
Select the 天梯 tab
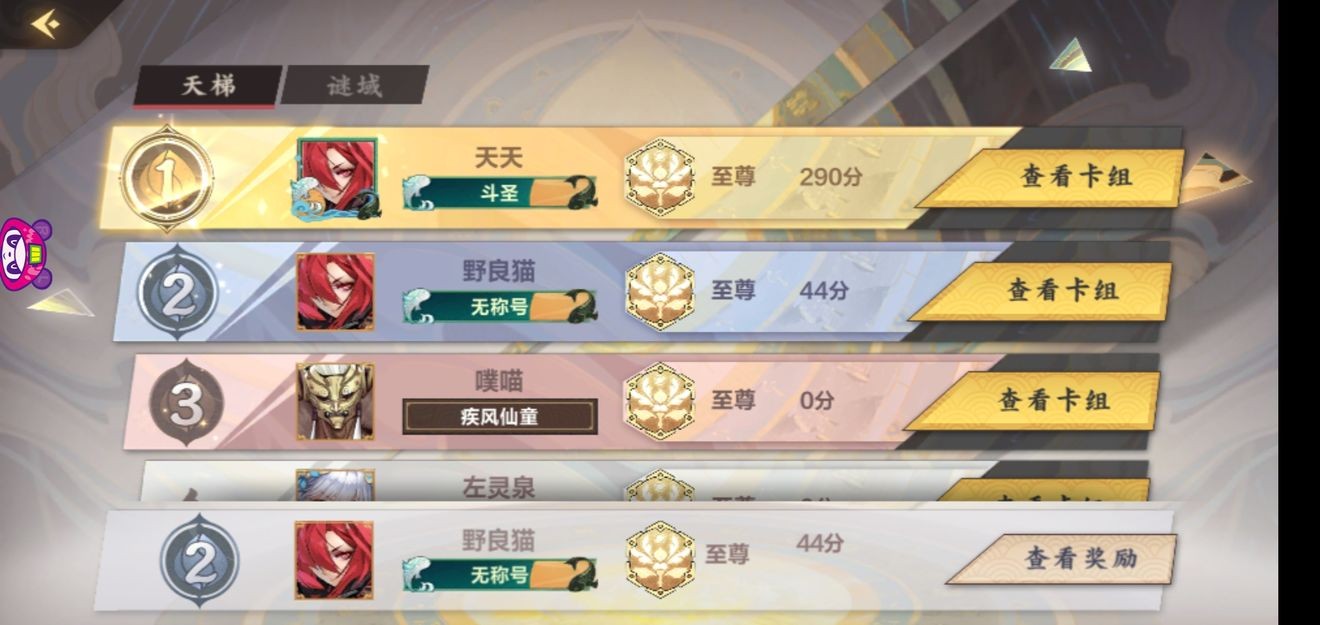click(208, 86)
